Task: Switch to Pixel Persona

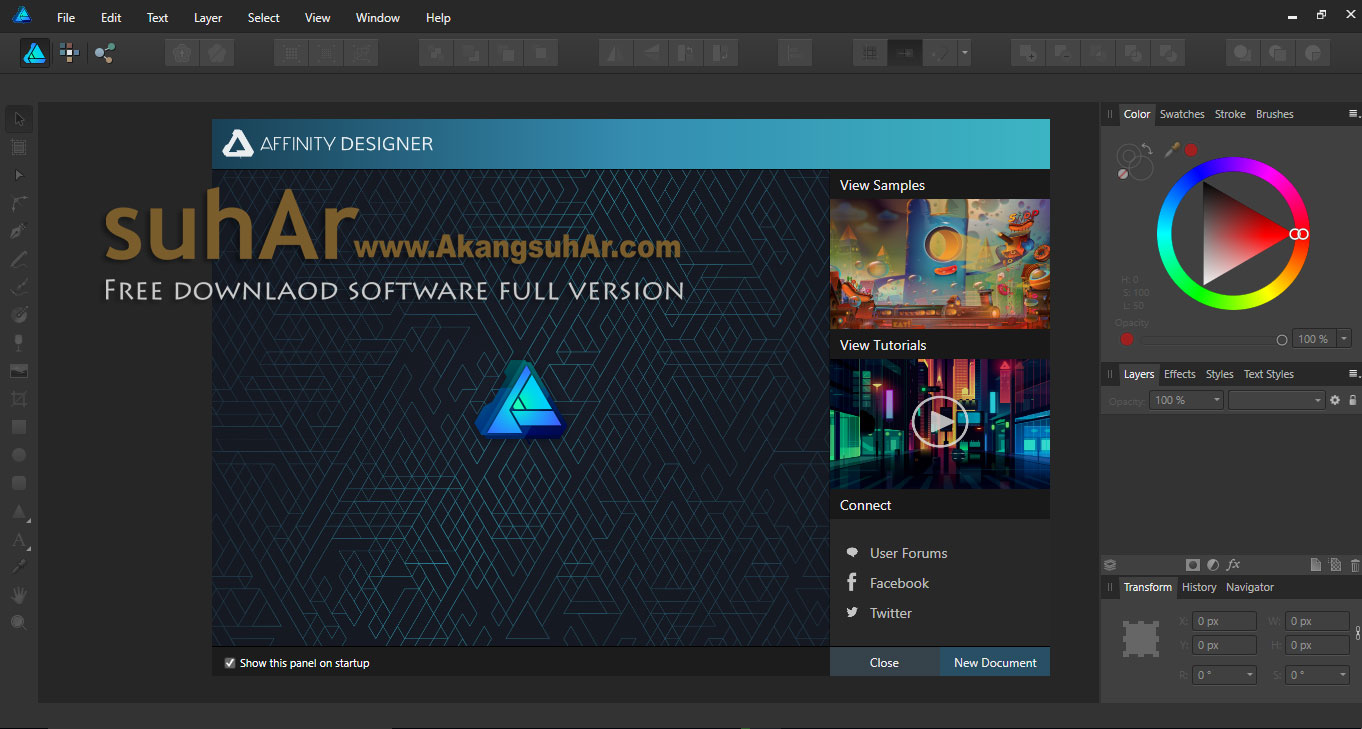Action: [x=69, y=53]
